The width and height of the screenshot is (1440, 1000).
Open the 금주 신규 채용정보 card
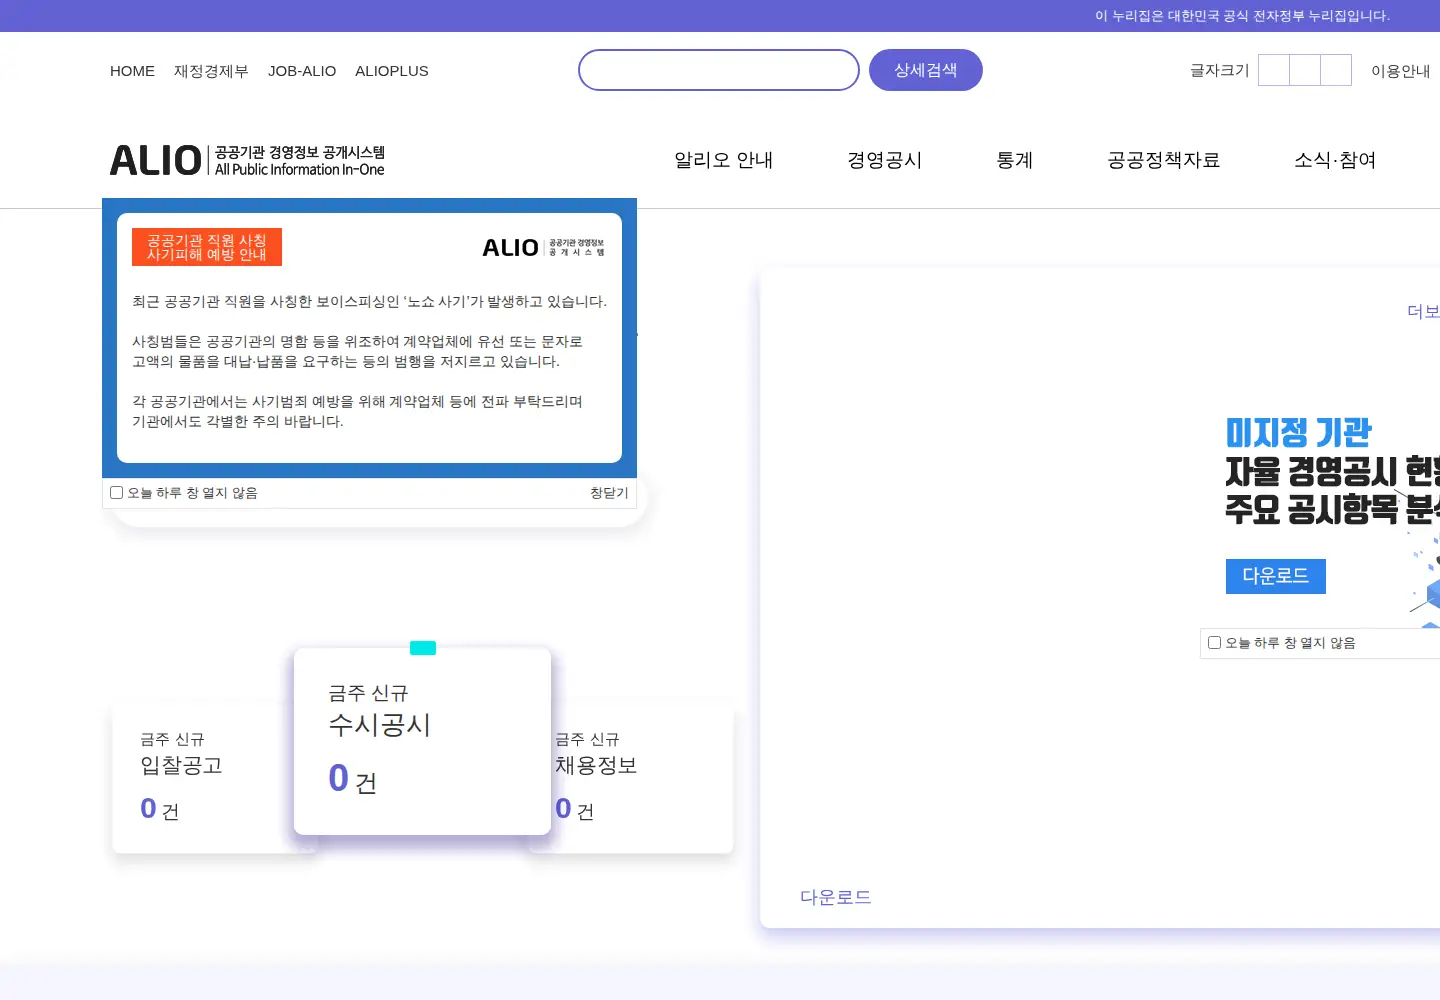click(642, 778)
